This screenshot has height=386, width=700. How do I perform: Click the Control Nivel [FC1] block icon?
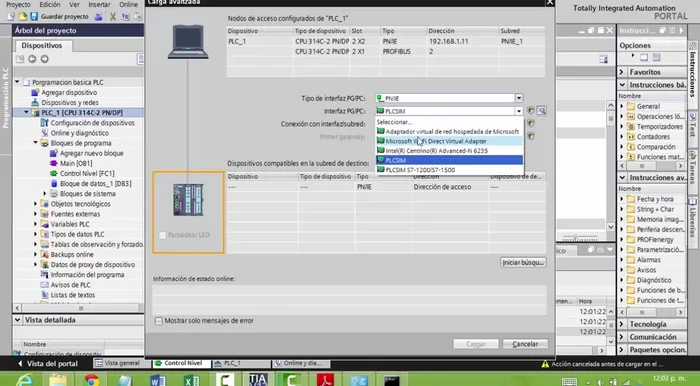54,174
